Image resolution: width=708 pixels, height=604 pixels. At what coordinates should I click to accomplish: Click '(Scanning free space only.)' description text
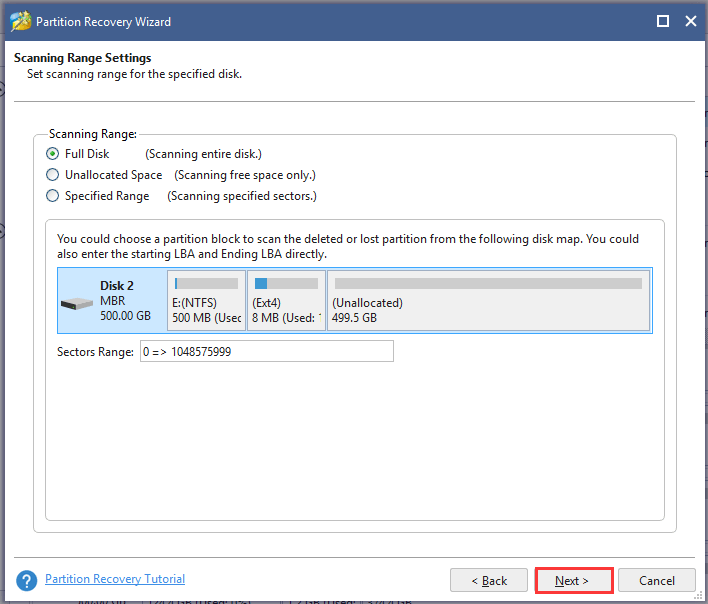coord(245,175)
